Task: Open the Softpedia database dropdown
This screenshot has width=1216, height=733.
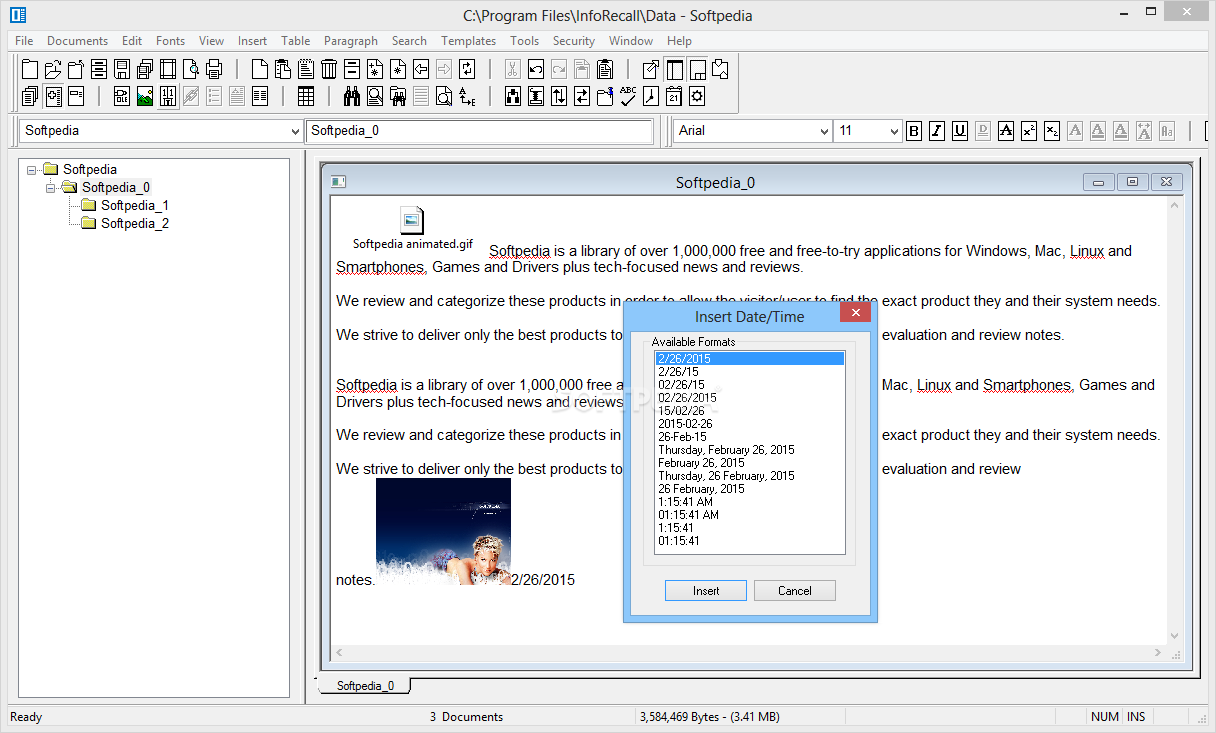Action: pos(295,131)
